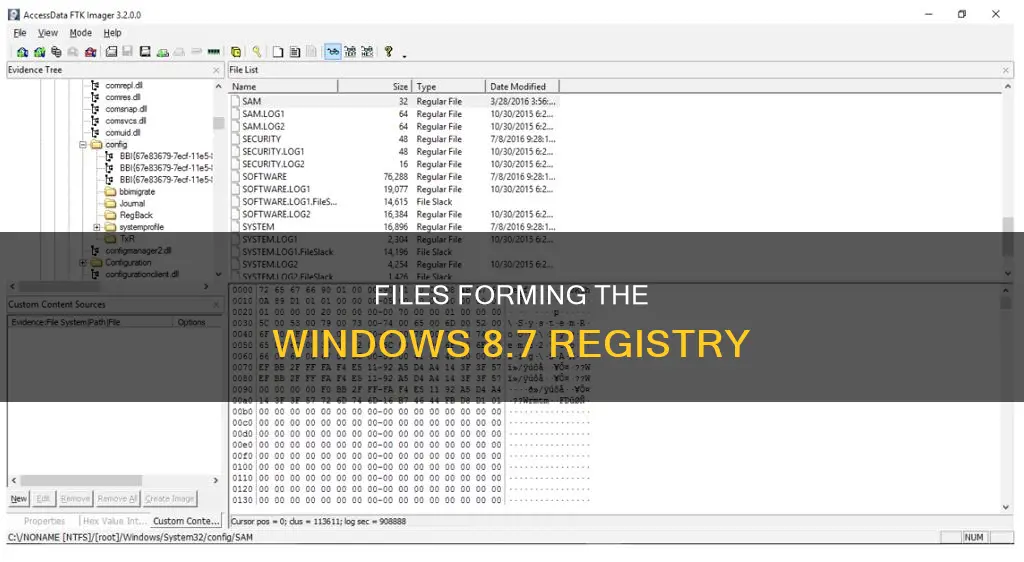
Task: Switch to the Properties tab
Action: pos(44,521)
